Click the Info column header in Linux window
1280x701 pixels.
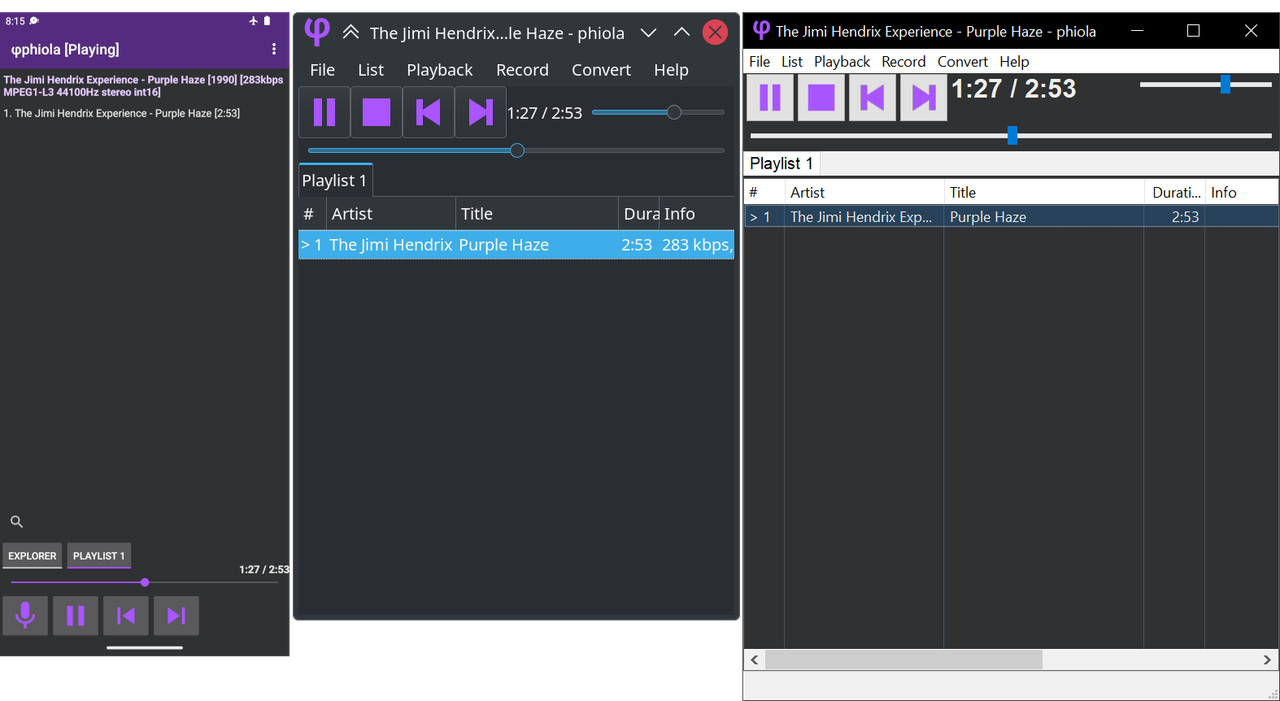click(x=697, y=214)
